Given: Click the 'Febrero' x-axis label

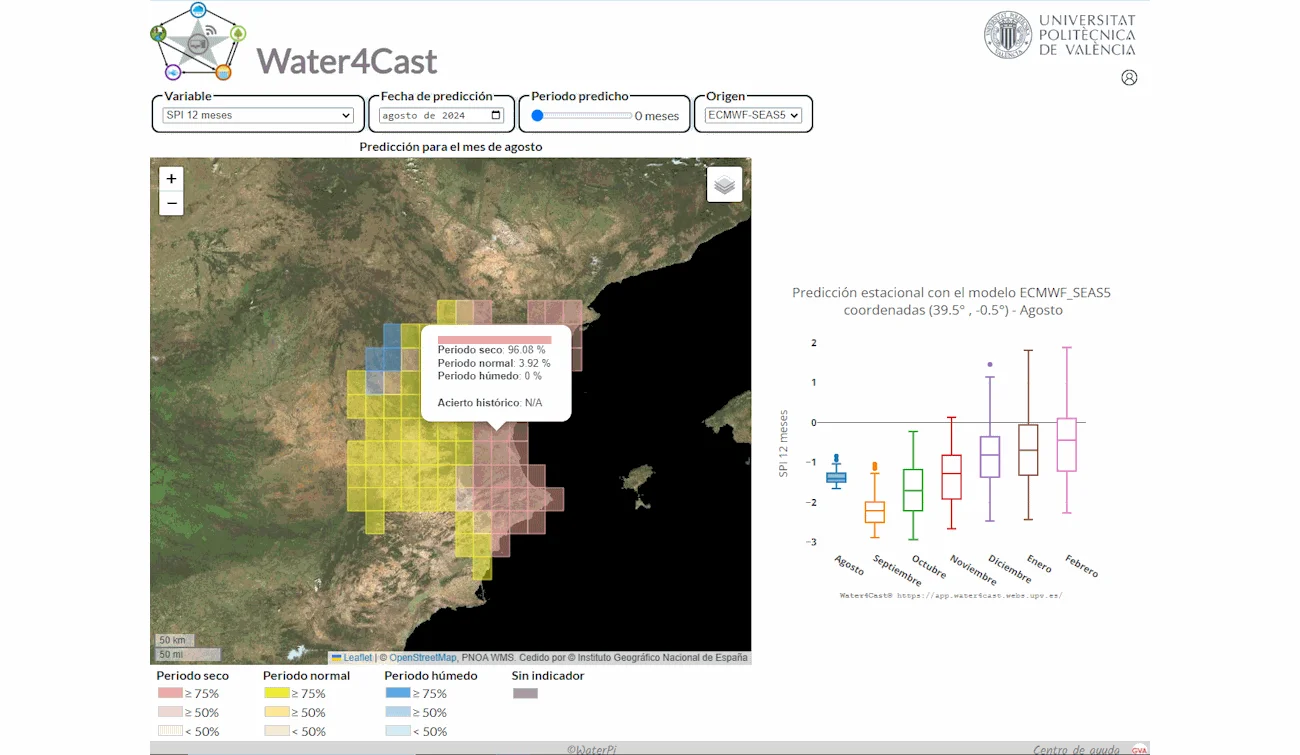Looking at the screenshot, I should tap(1081, 566).
